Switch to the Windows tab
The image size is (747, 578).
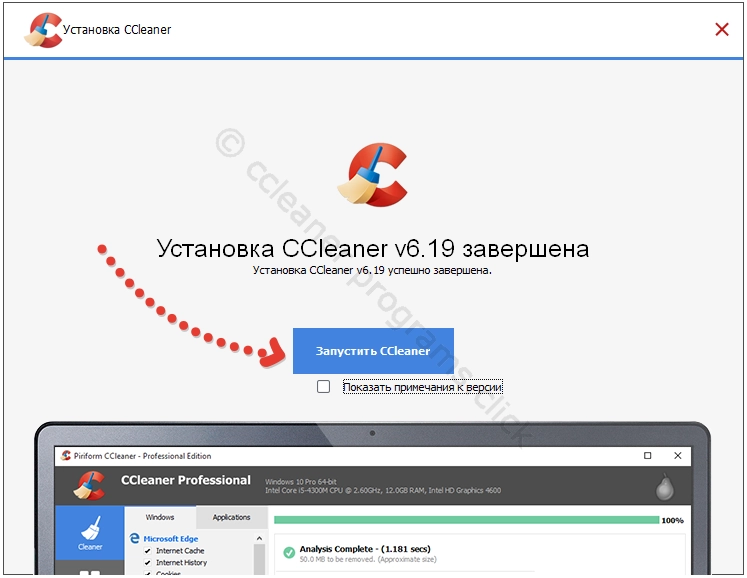[160, 517]
